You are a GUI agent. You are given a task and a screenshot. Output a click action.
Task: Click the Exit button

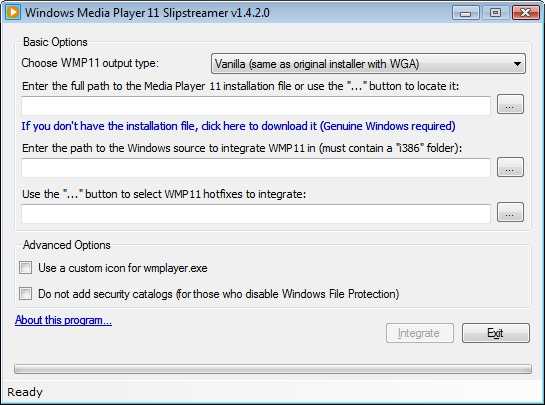[496, 333]
